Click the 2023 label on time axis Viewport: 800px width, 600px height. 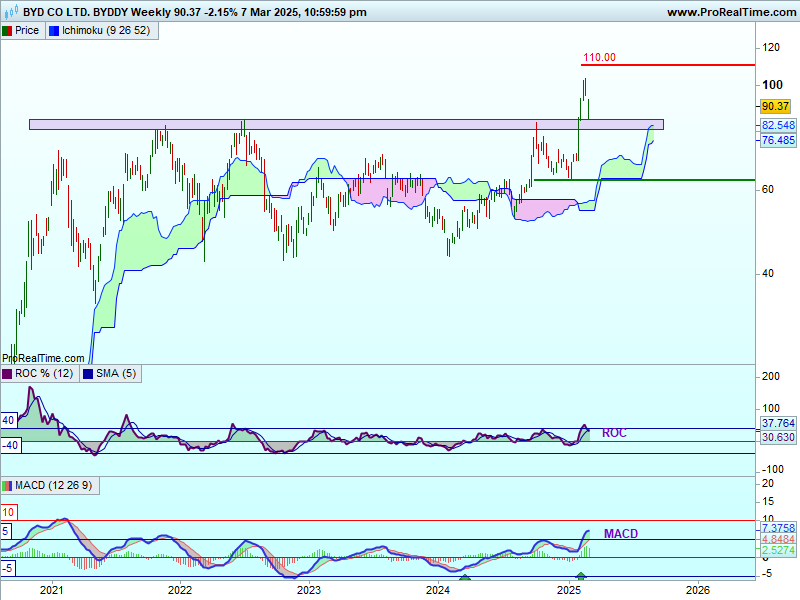pyautogui.click(x=309, y=590)
